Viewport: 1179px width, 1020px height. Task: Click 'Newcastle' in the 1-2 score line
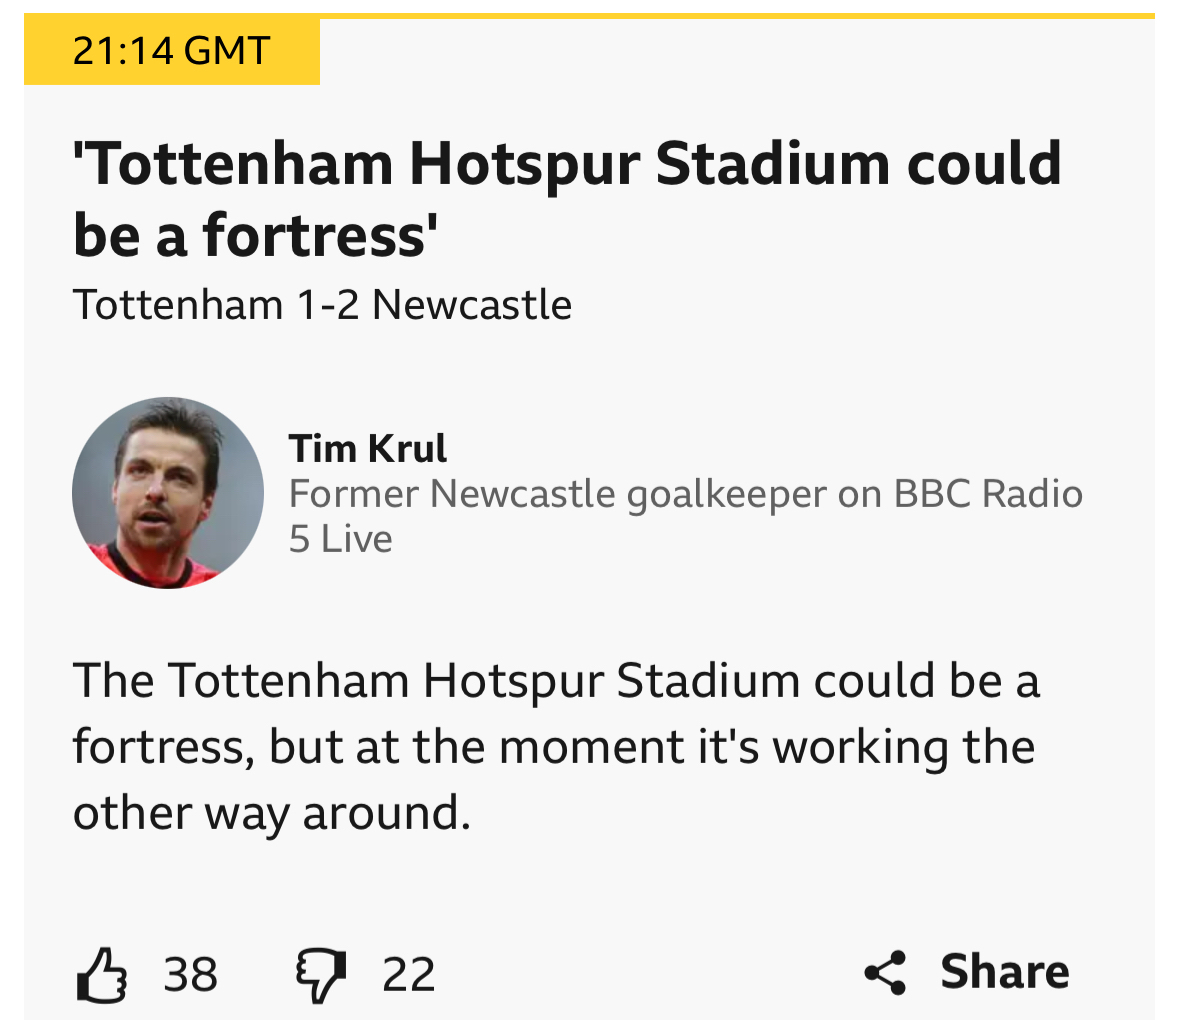[x=472, y=305]
